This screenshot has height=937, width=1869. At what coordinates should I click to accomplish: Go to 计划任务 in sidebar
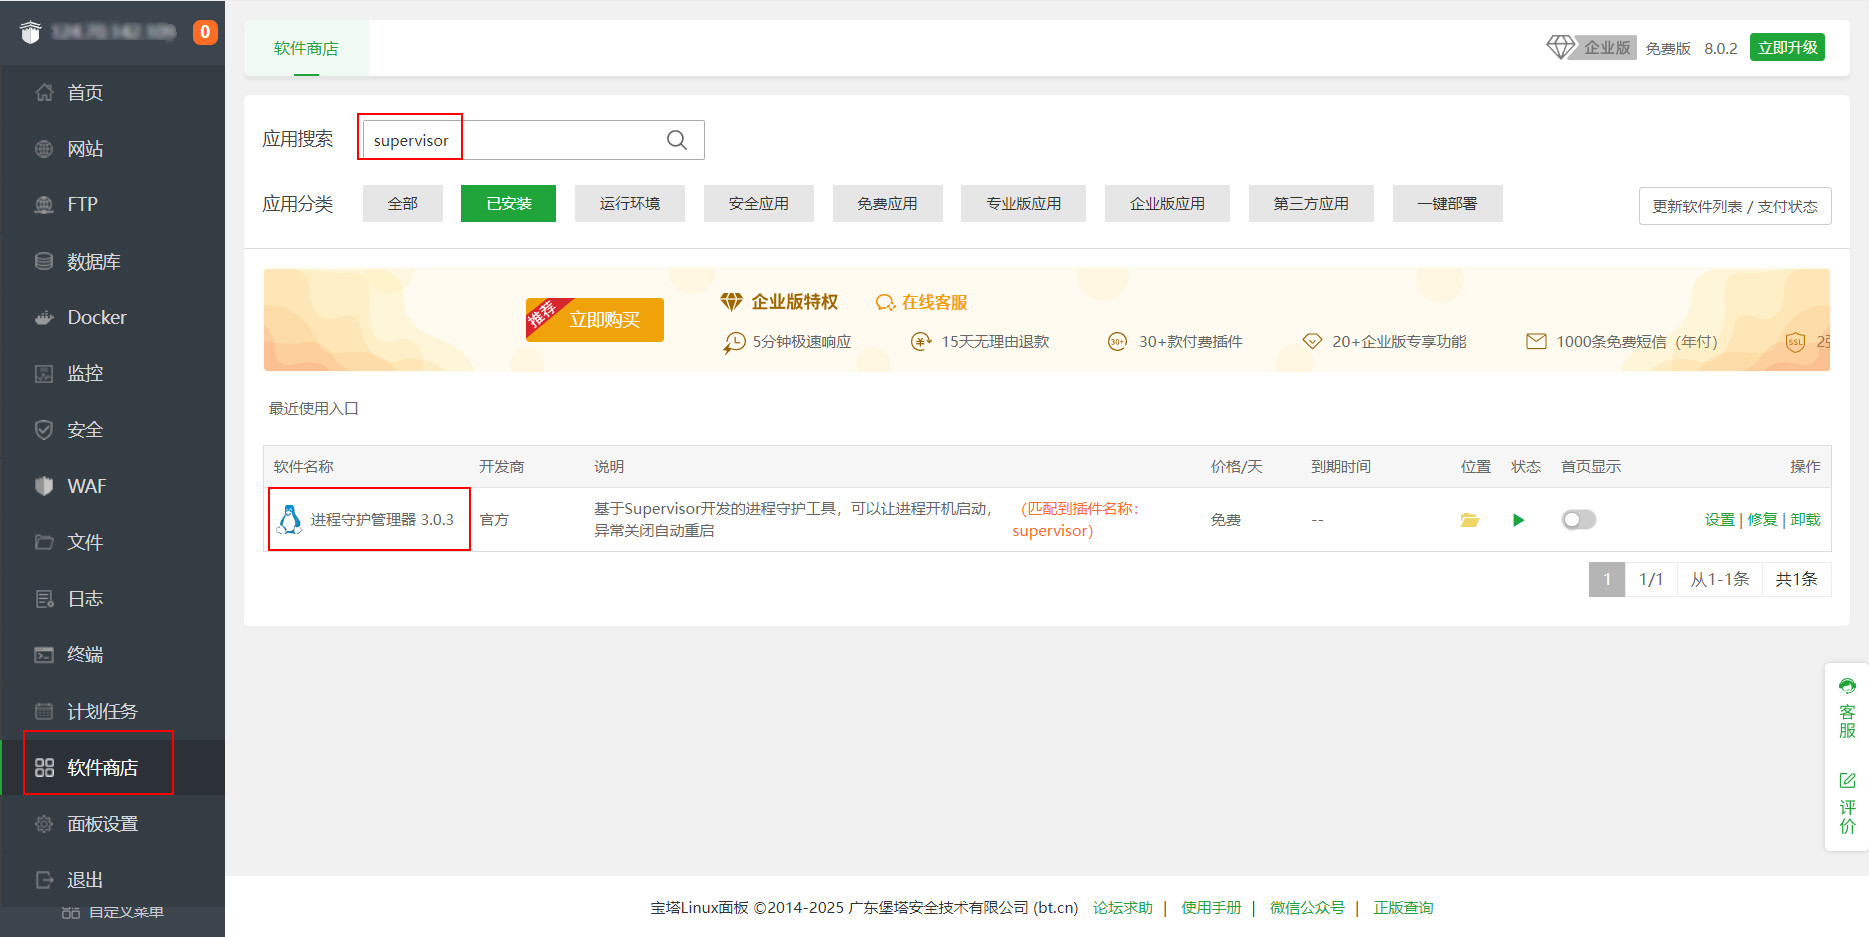(x=101, y=711)
